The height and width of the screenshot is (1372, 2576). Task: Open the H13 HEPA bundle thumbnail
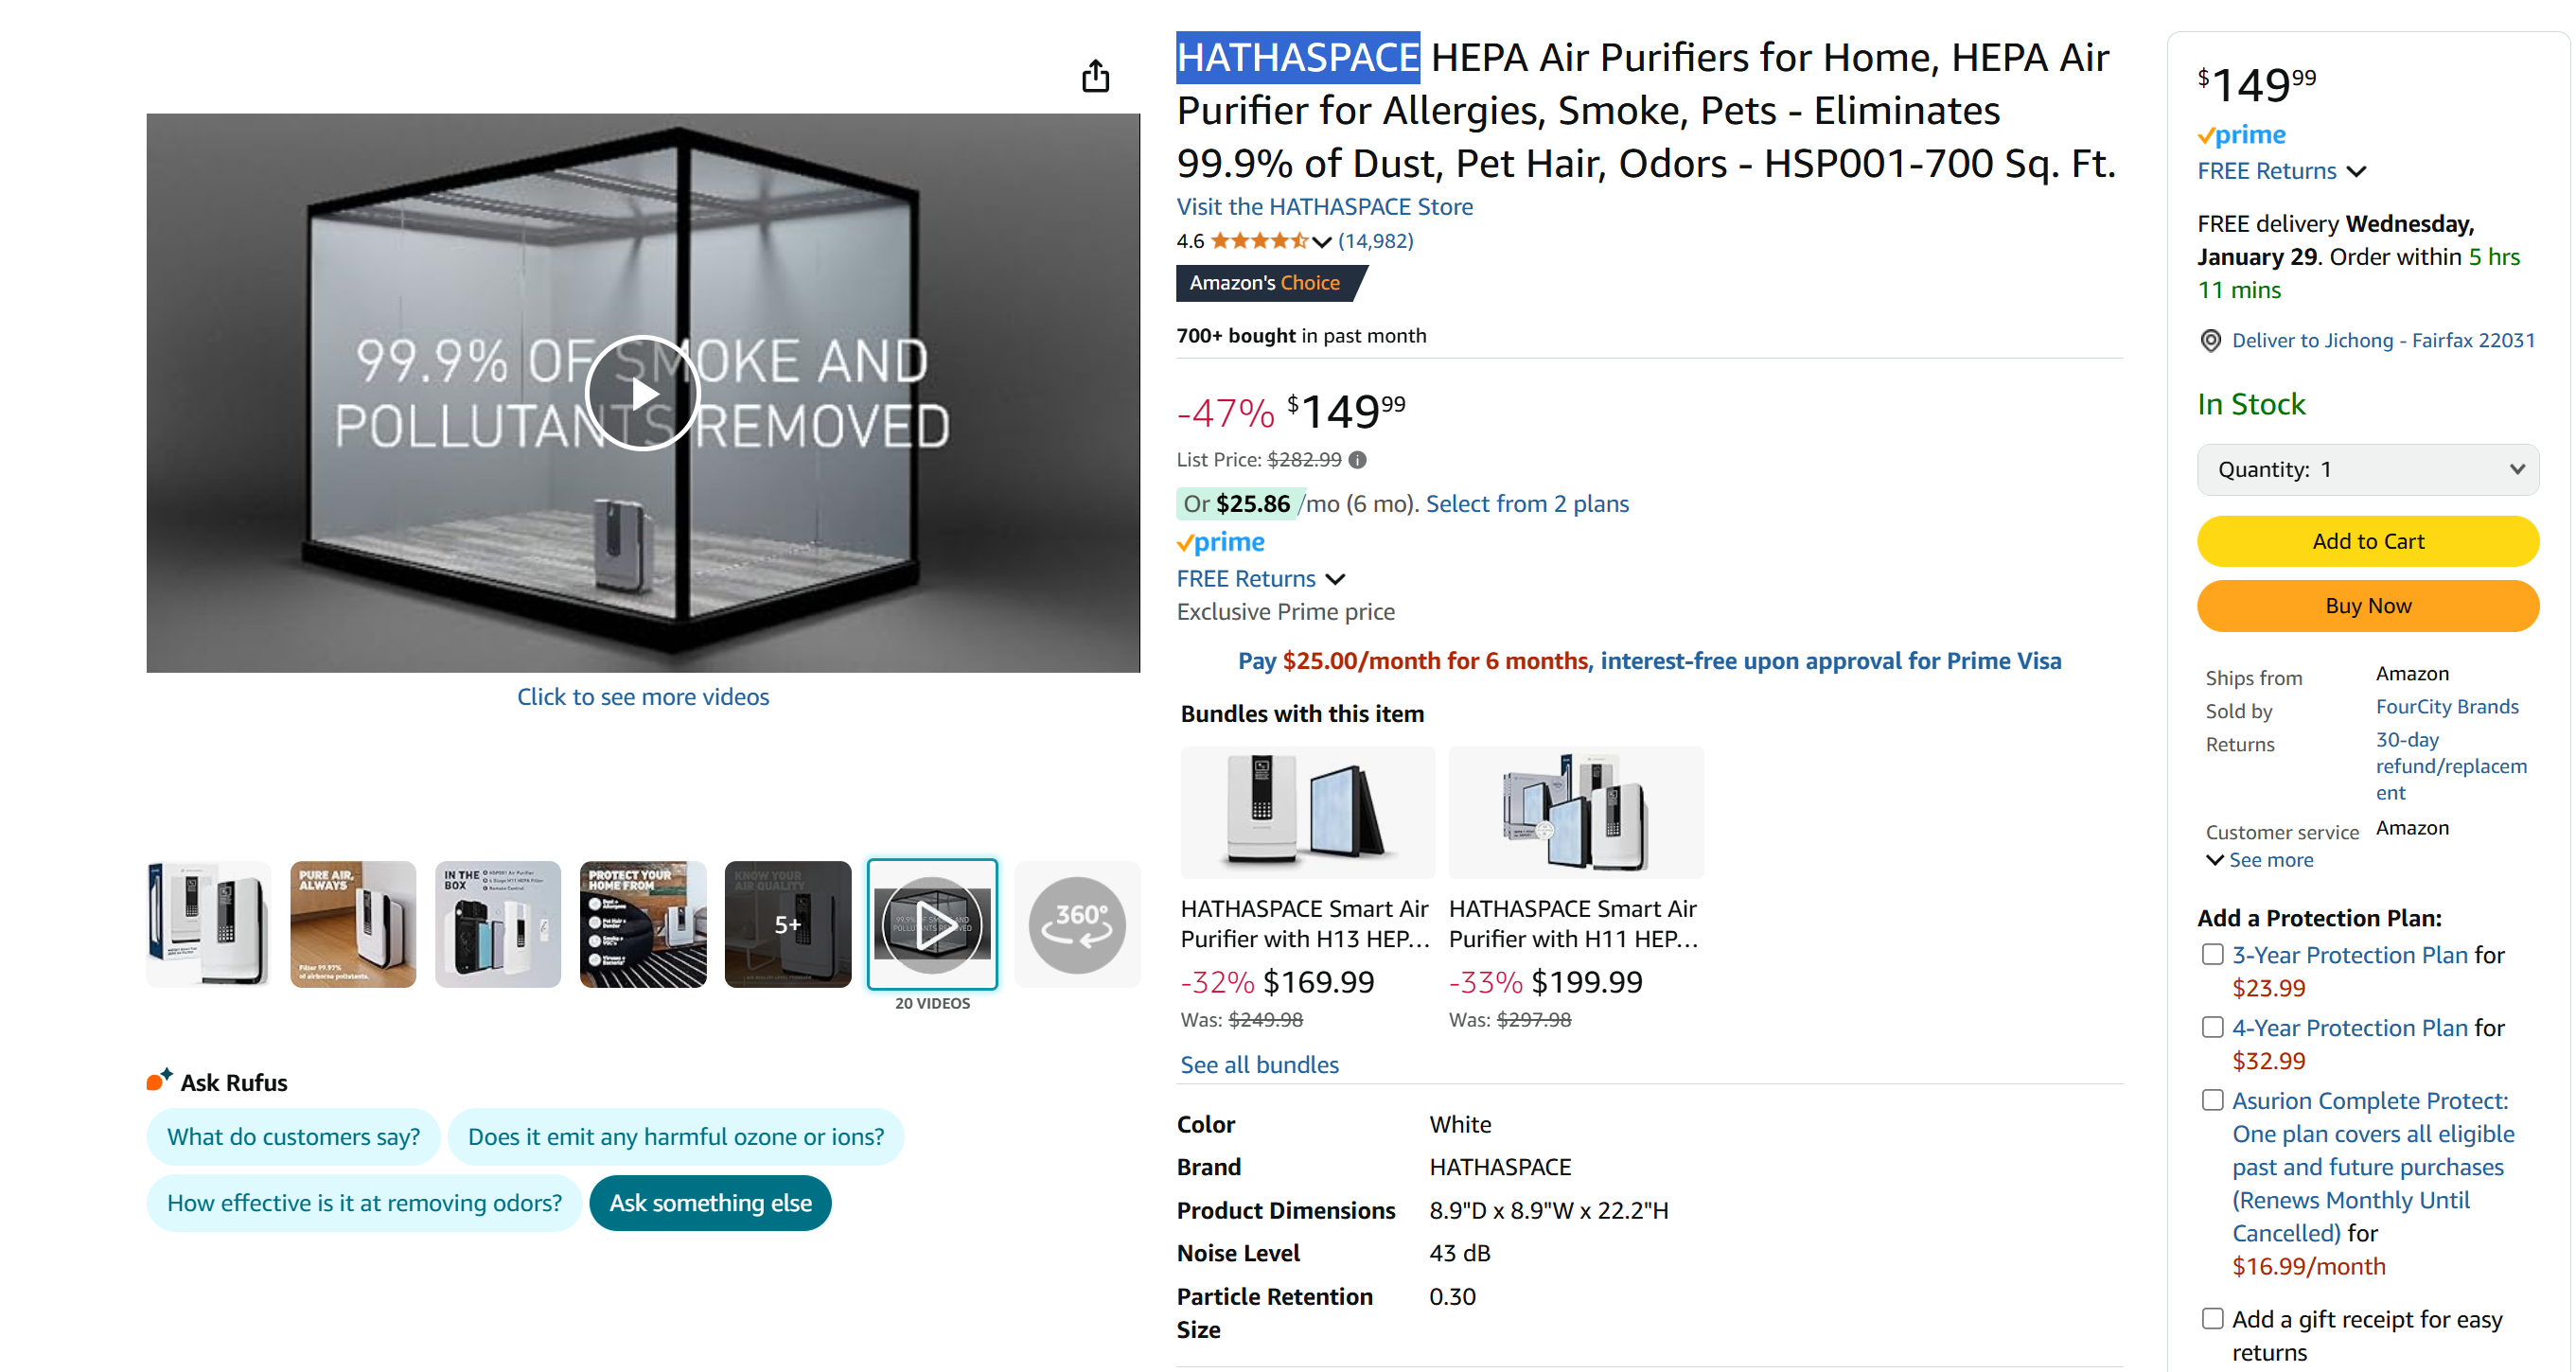click(x=1307, y=812)
